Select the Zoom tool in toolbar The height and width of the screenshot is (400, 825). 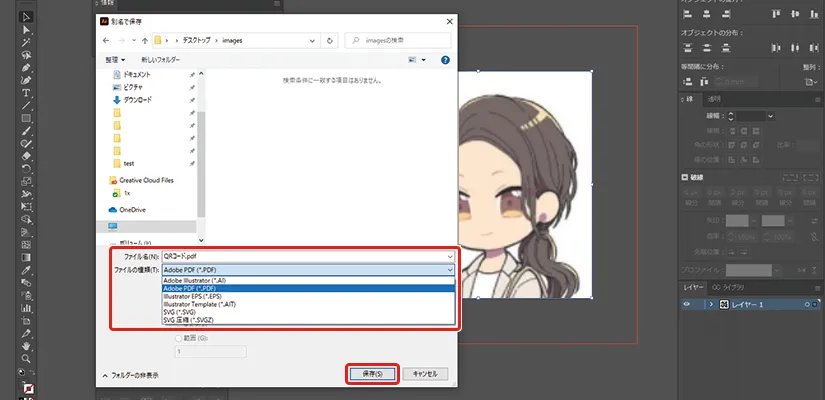click(26, 358)
